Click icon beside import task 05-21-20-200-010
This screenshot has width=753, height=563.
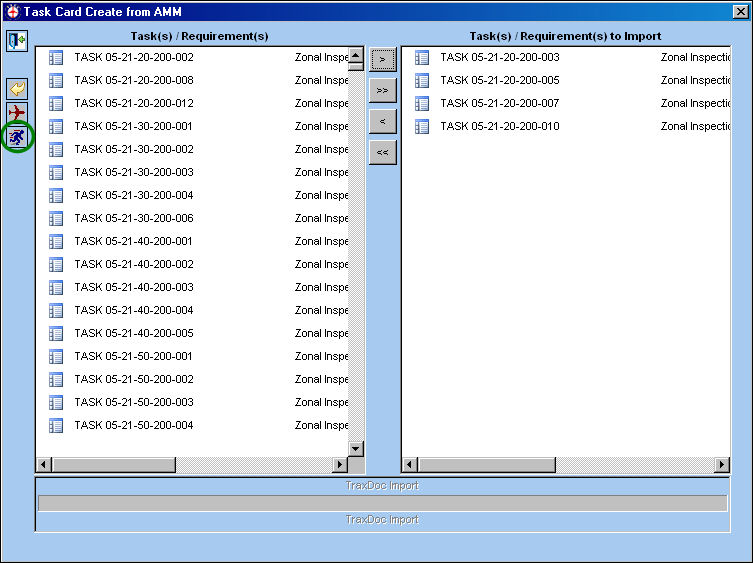point(422,127)
